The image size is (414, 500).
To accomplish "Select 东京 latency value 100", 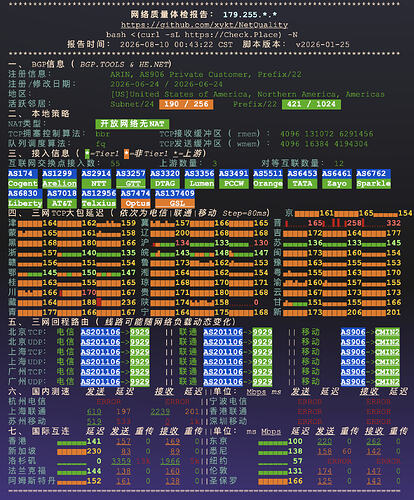I will pyautogui.click(x=295, y=441).
